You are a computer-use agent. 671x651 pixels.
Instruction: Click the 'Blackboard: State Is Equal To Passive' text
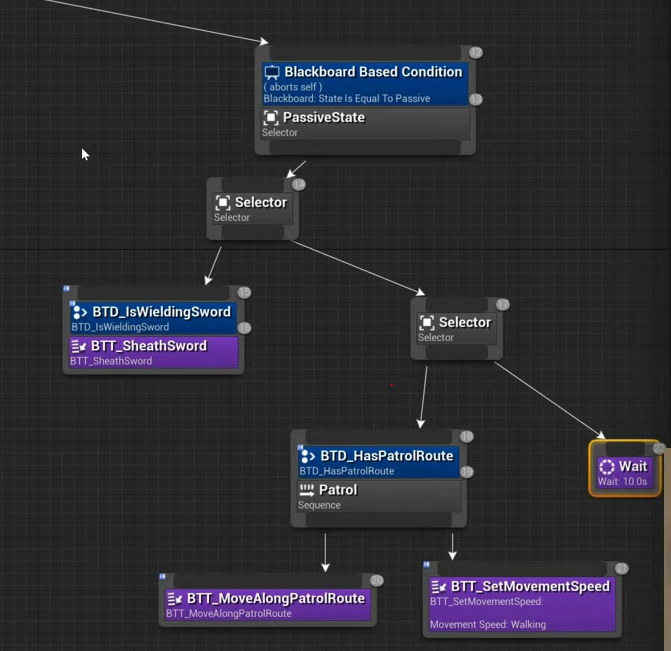tap(346, 99)
